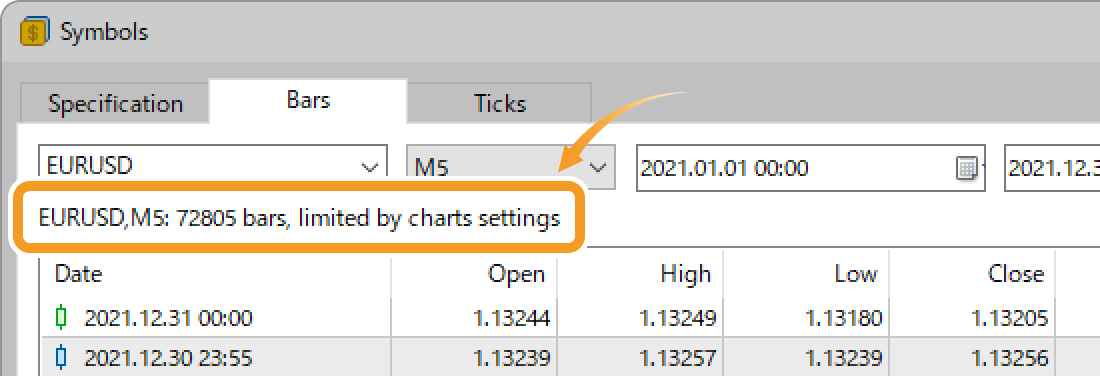
Task: Click Low value 1.13180
Action: [x=843, y=319]
